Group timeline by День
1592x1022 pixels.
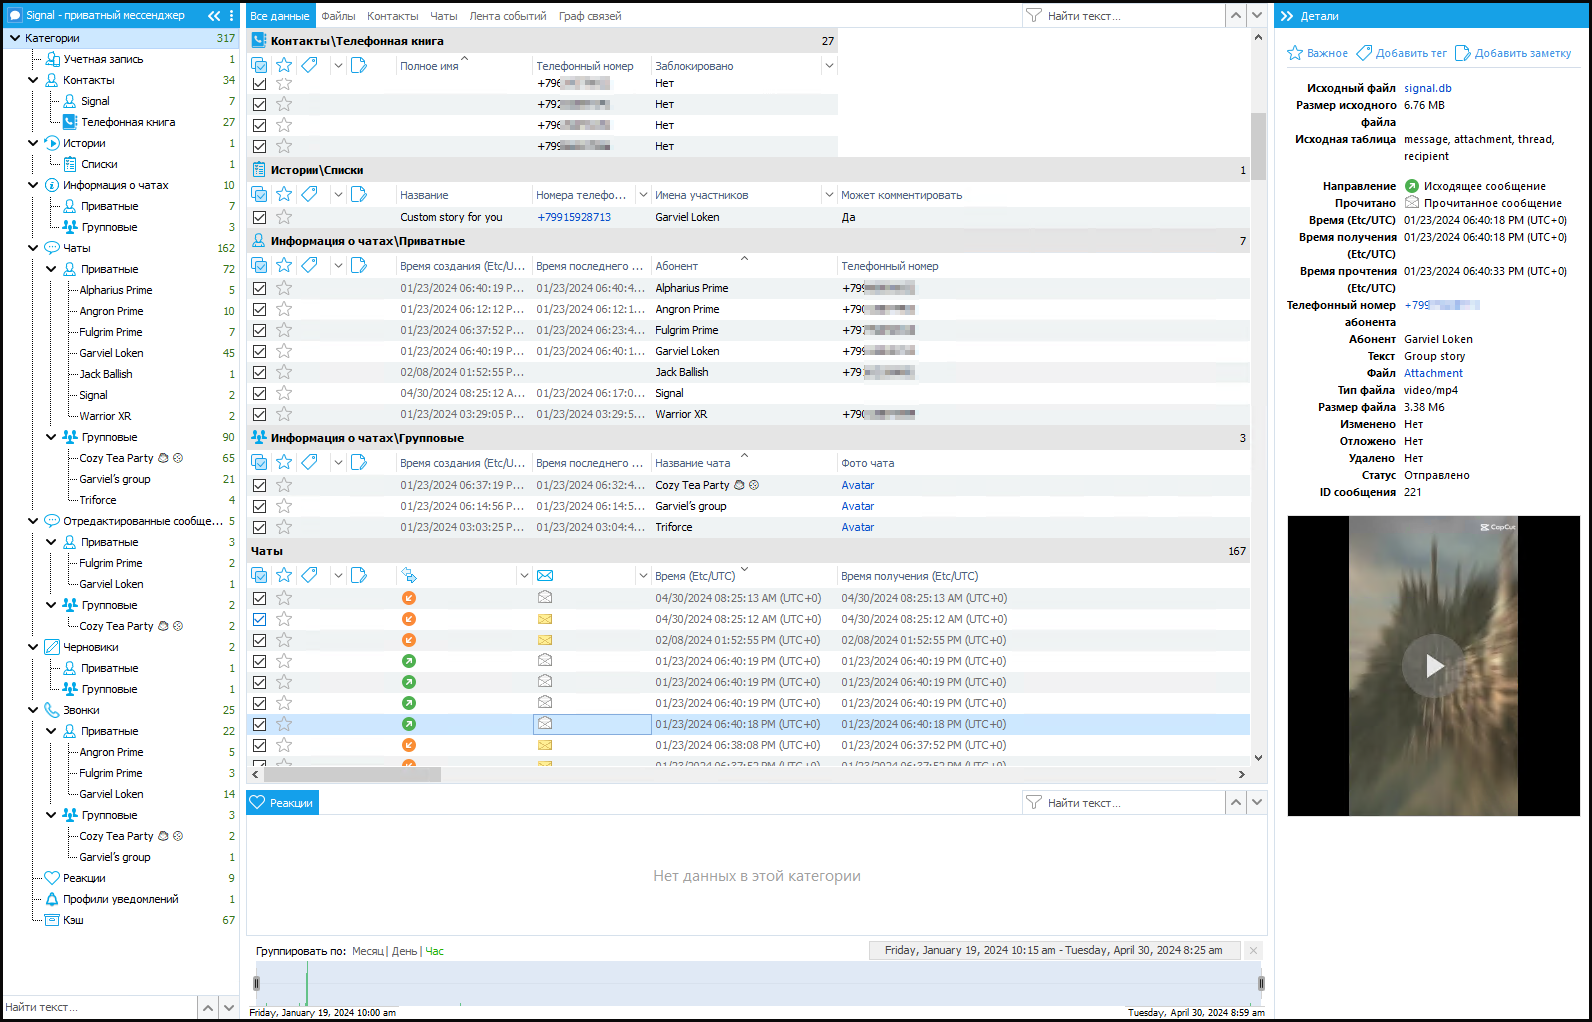tap(404, 951)
